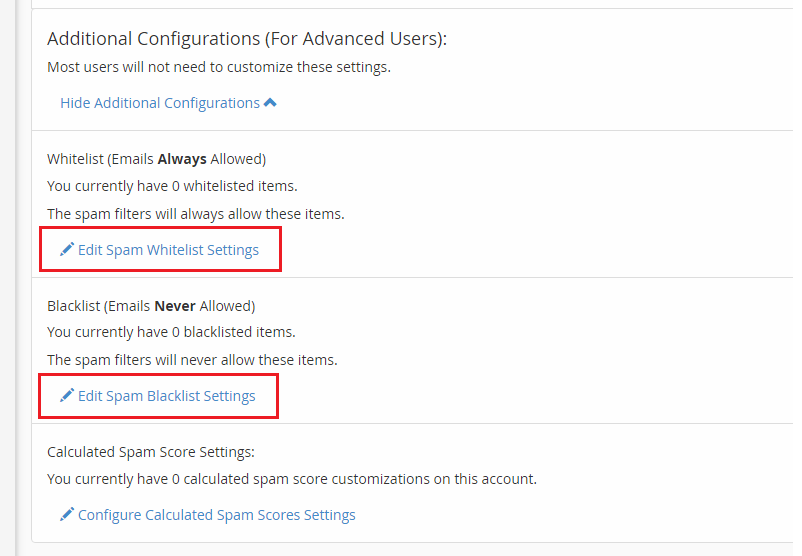Image resolution: width=802 pixels, height=556 pixels.
Task: Click the bold word Never in Blacklist heading
Action: pos(175,306)
